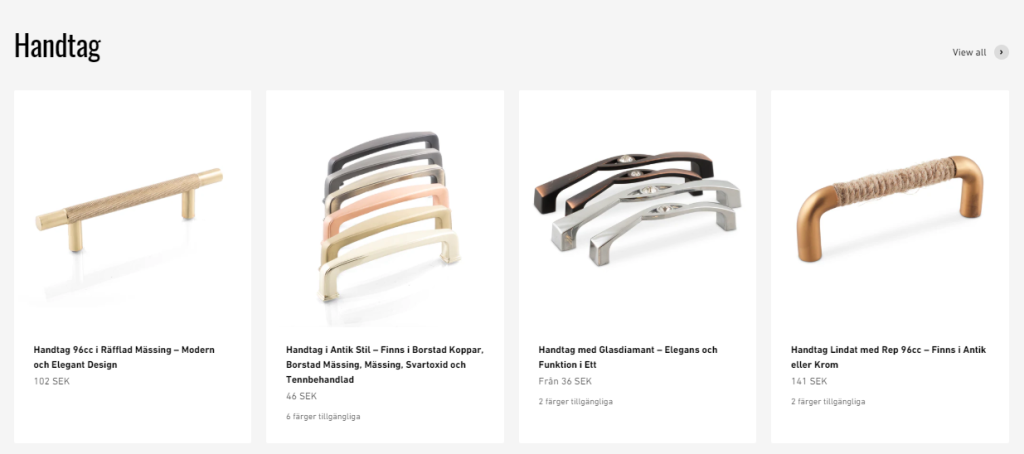The image size is (1024, 454).
Task: Open the View all link
Action: click(x=969, y=52)
